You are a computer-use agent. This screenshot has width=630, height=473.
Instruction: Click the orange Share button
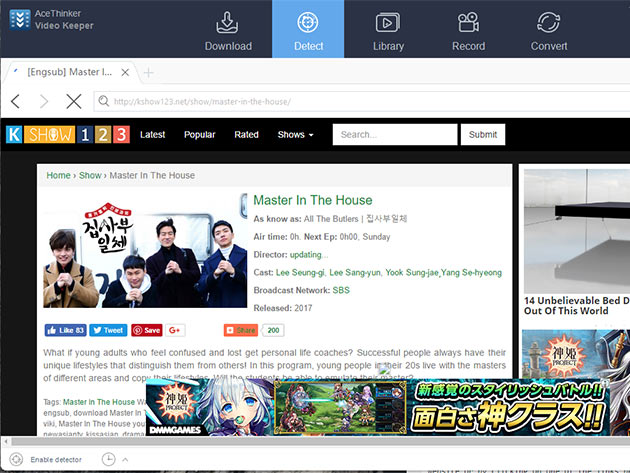(241, 330)
